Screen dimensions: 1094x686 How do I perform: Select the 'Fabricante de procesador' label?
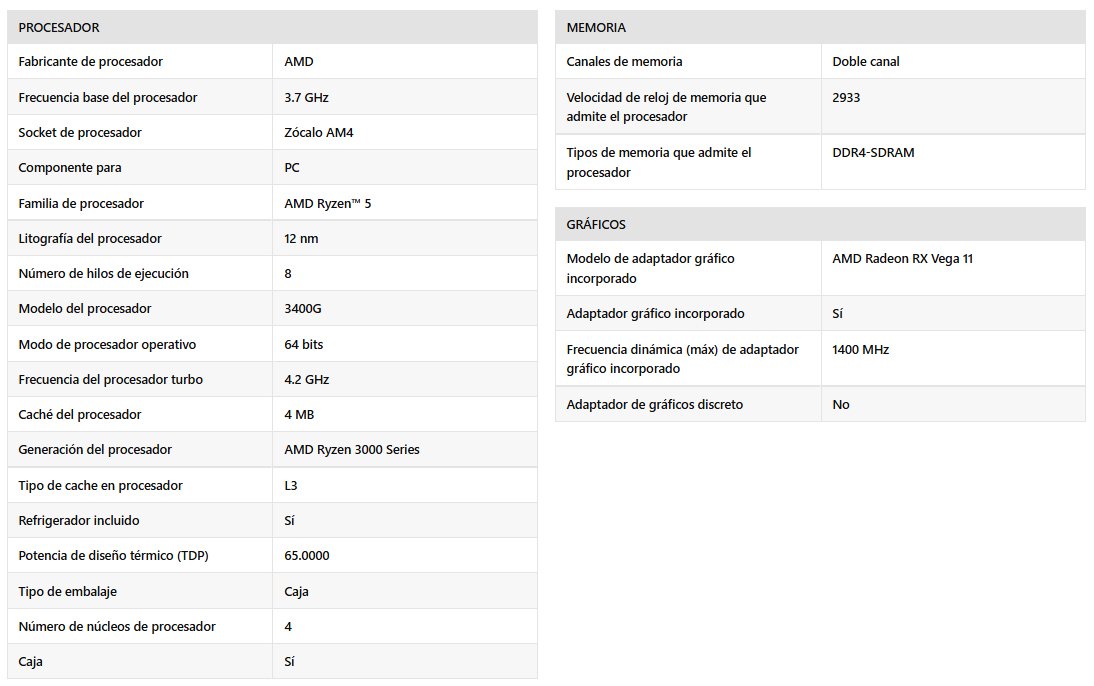(90, 62)
